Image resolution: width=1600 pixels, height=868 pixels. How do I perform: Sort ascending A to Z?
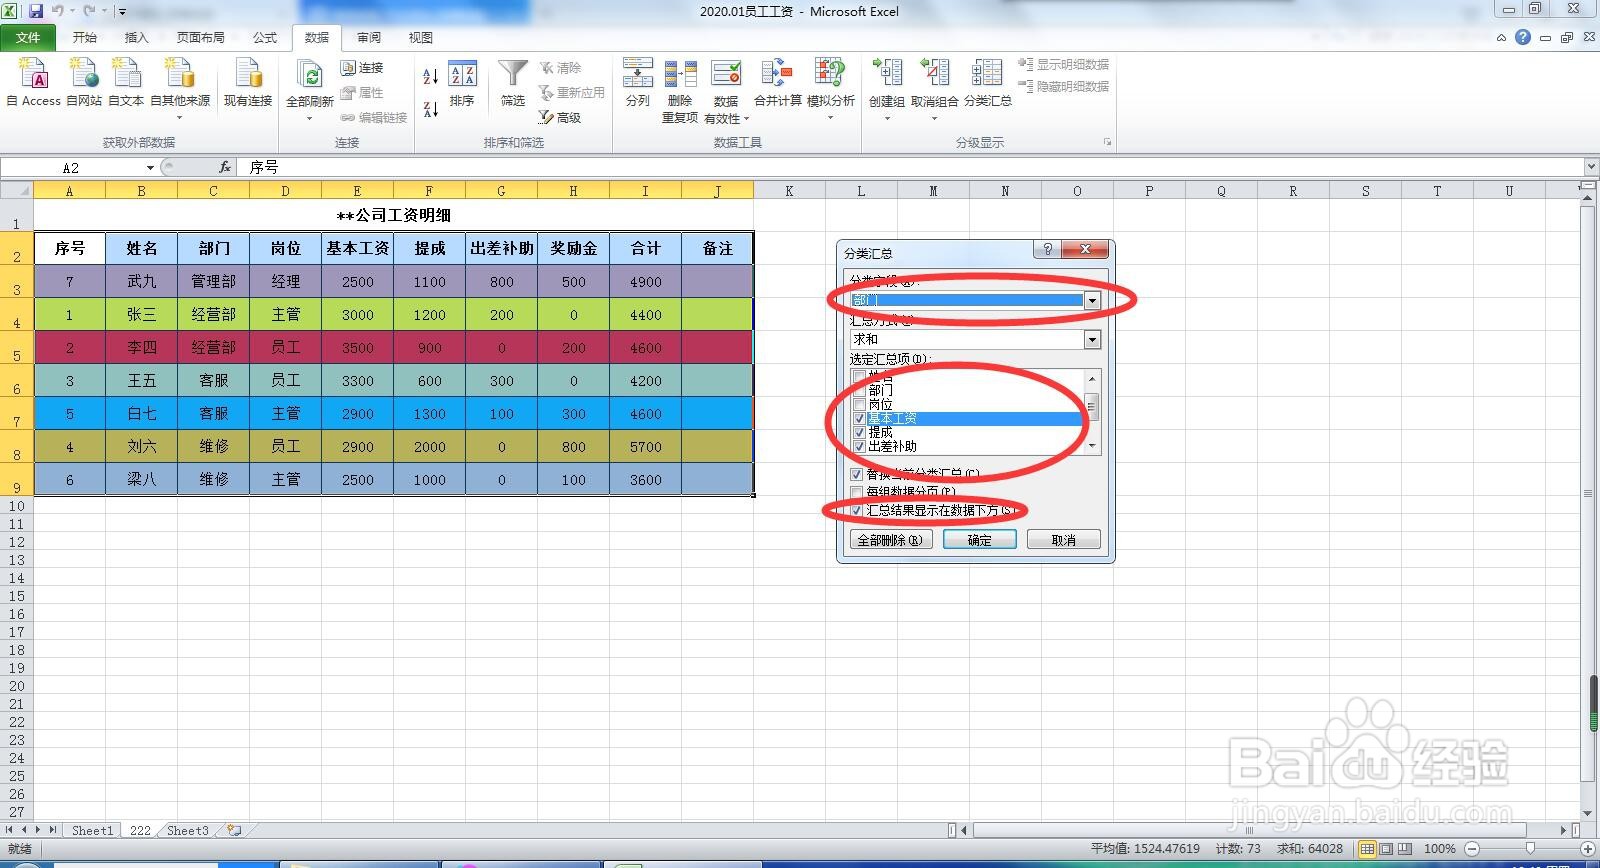[430, 76]
